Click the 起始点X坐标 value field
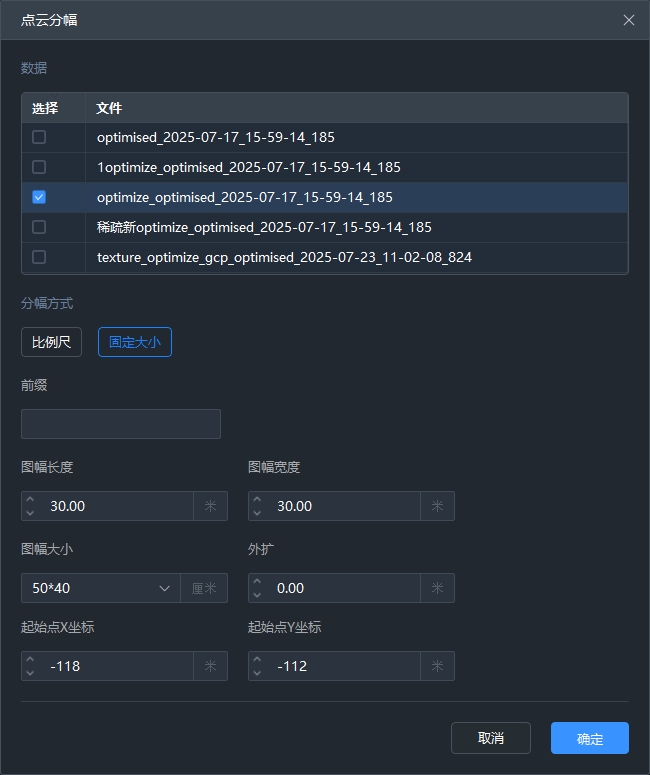Image resolution: width=650 pixels, height=775 pixels. coord(116,666)
